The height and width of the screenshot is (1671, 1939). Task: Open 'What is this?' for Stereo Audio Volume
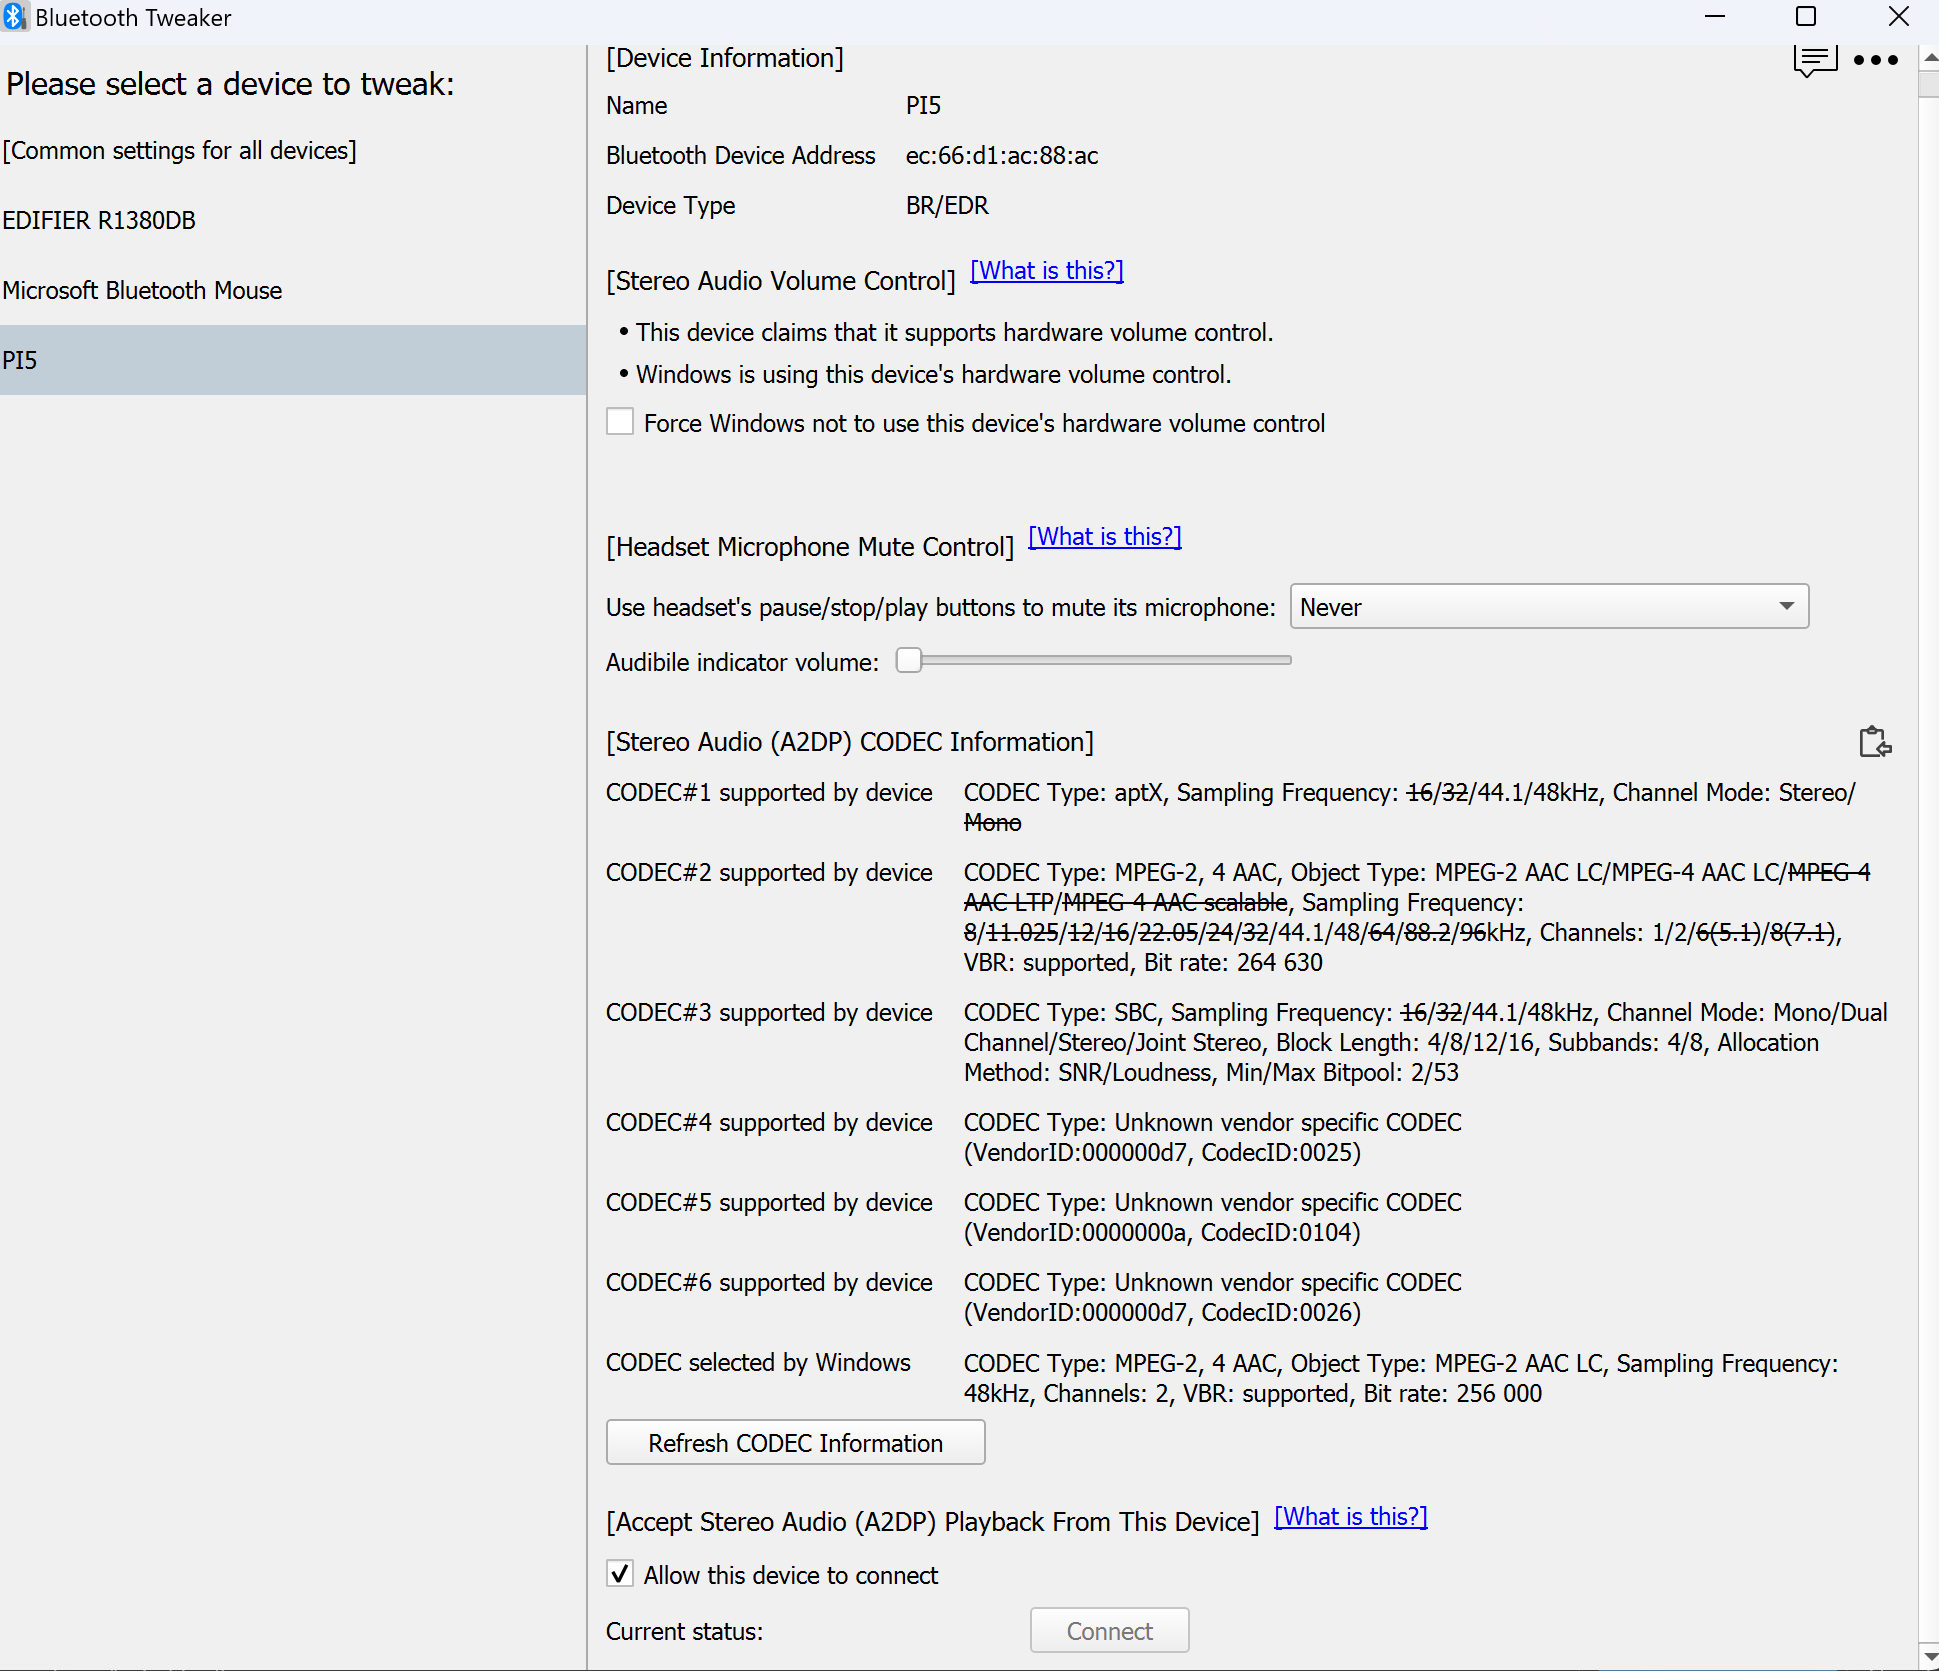point(1046,271)
